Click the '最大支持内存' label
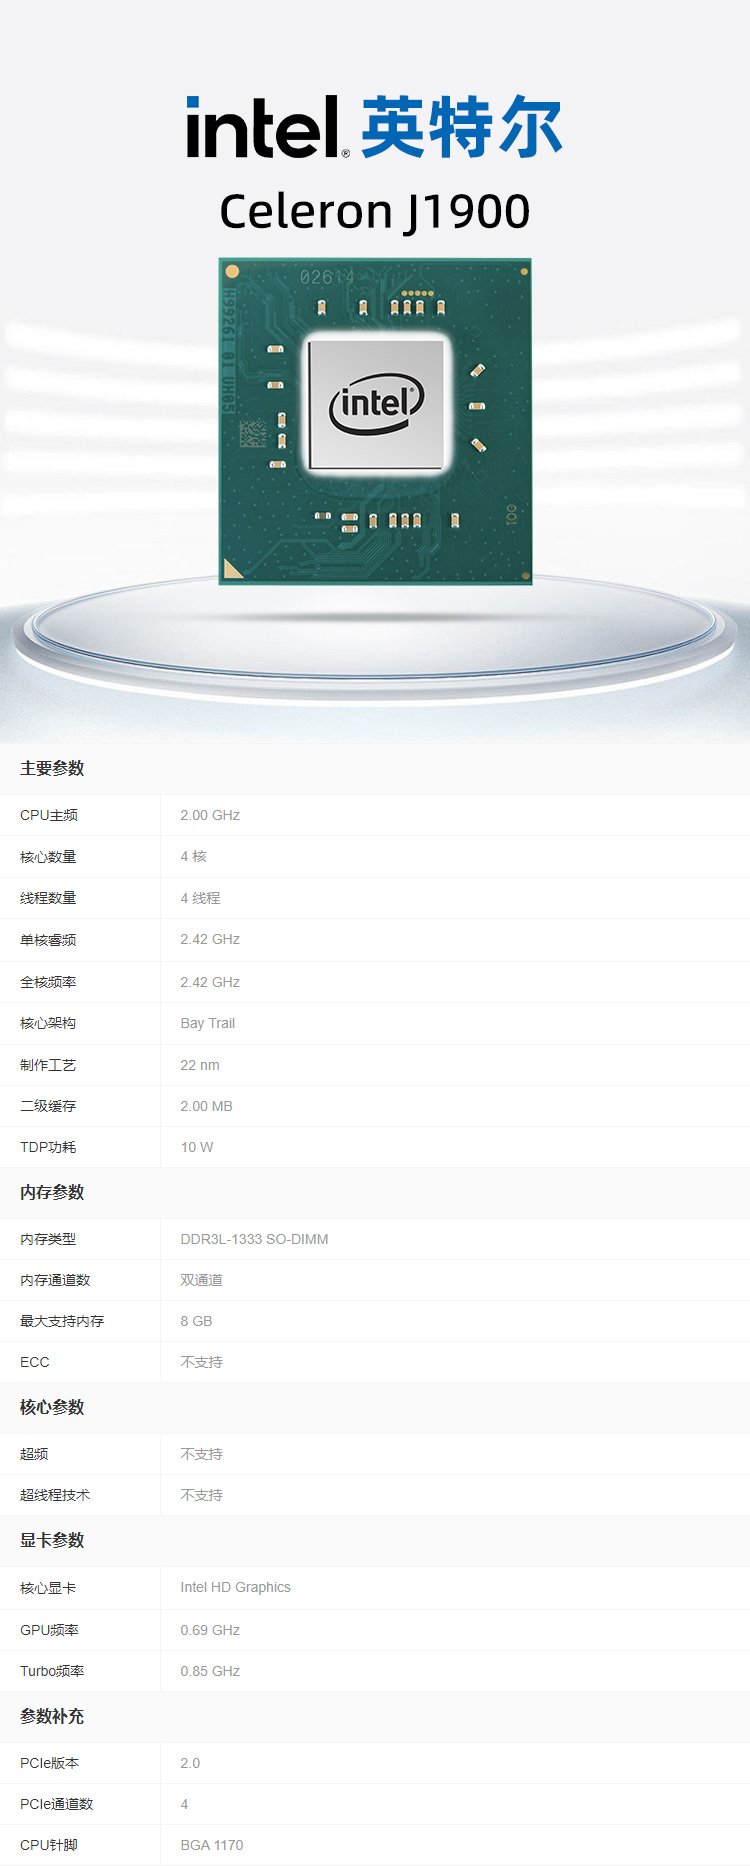 point(62,1321)
